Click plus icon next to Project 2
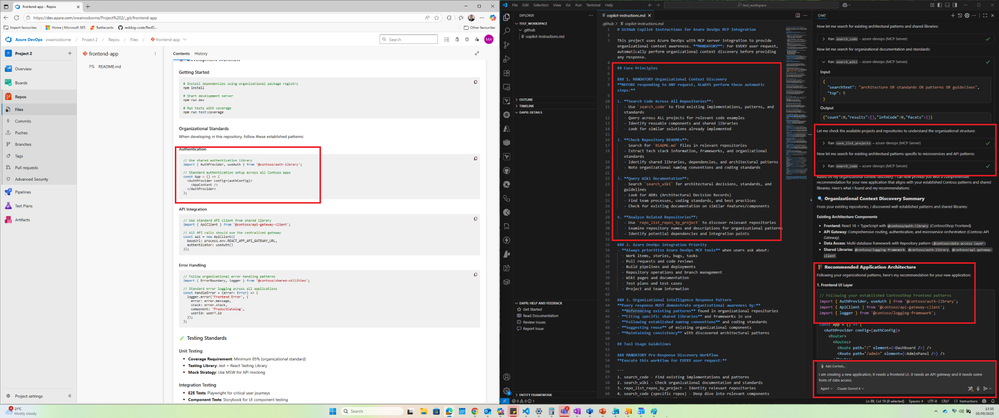The width and height of the screenshot is (999, 418). (69, 53)
